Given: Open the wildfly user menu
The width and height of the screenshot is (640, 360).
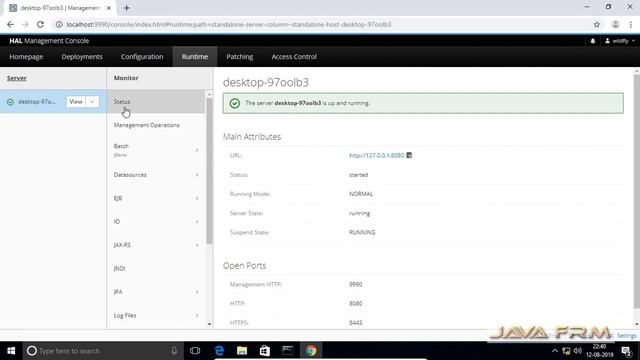Looking at the screenshot, I should tap(620, 41).
